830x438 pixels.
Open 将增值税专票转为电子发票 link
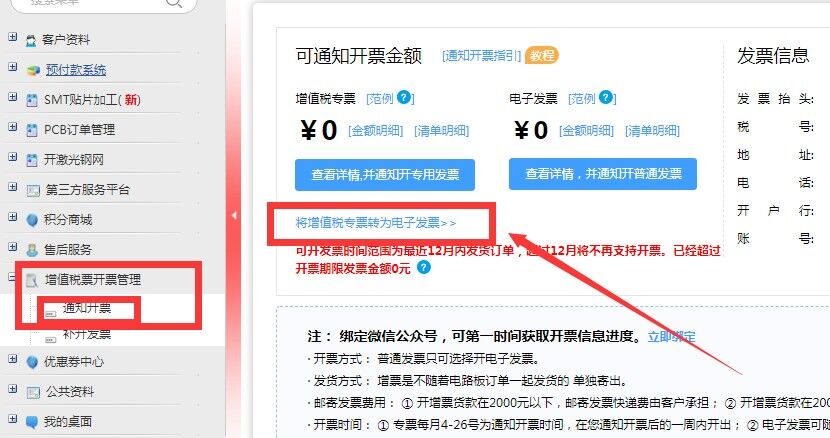tap(375, 223)
